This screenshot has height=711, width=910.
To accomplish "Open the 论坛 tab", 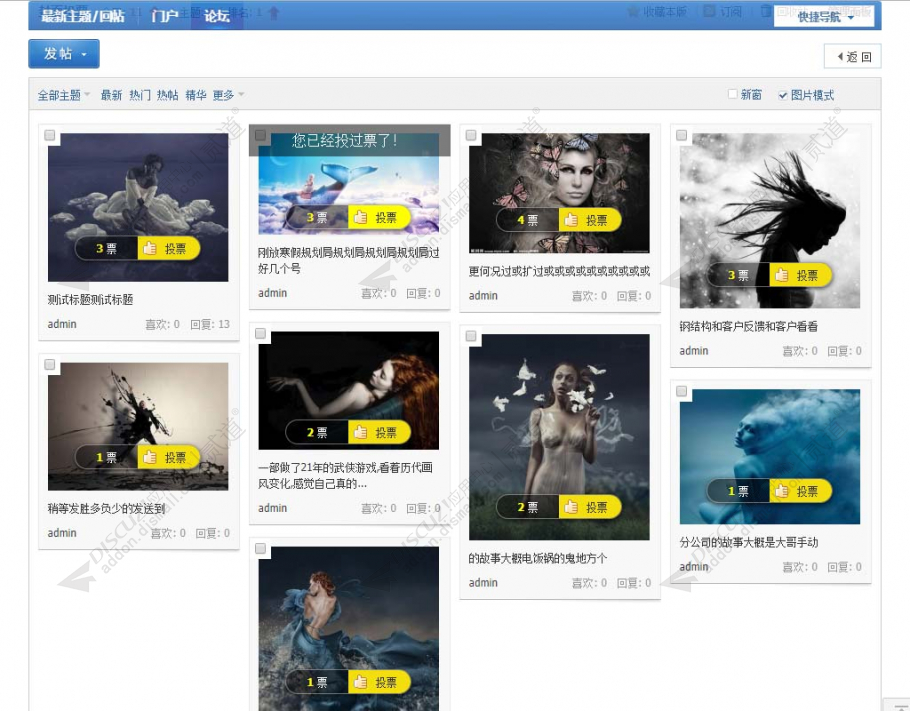I will point(216,16).
